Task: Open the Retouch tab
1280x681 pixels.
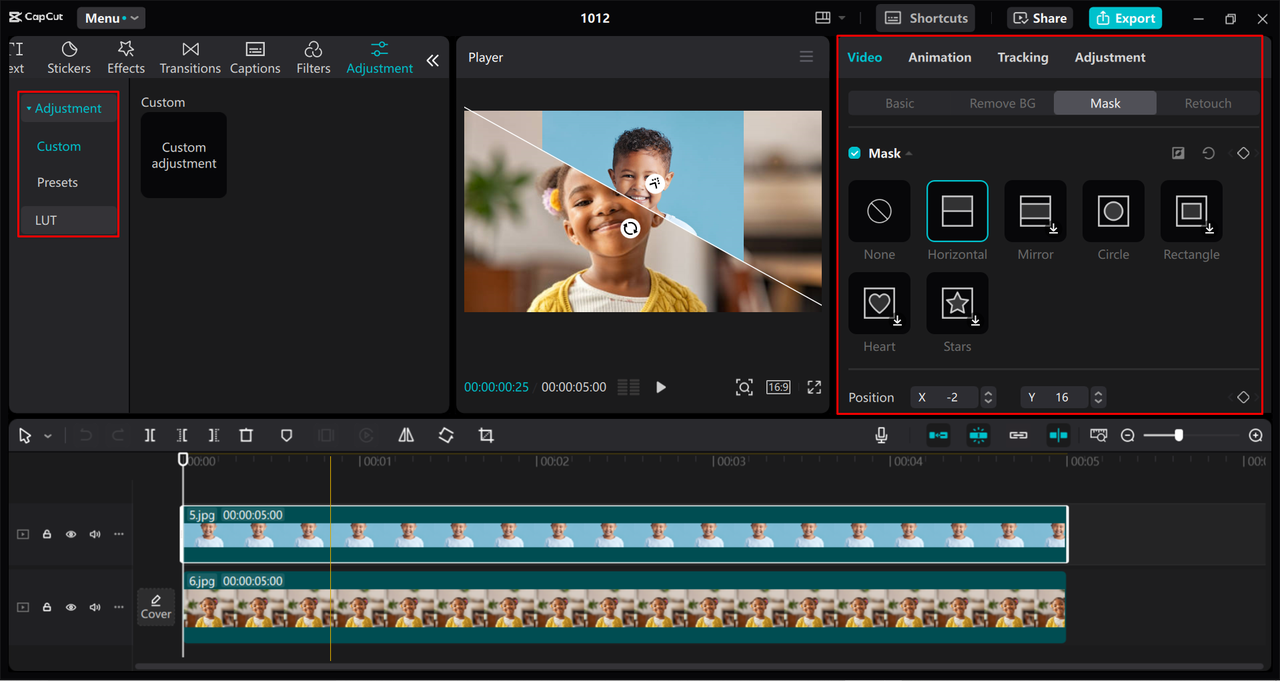Action: [1207, 102]
